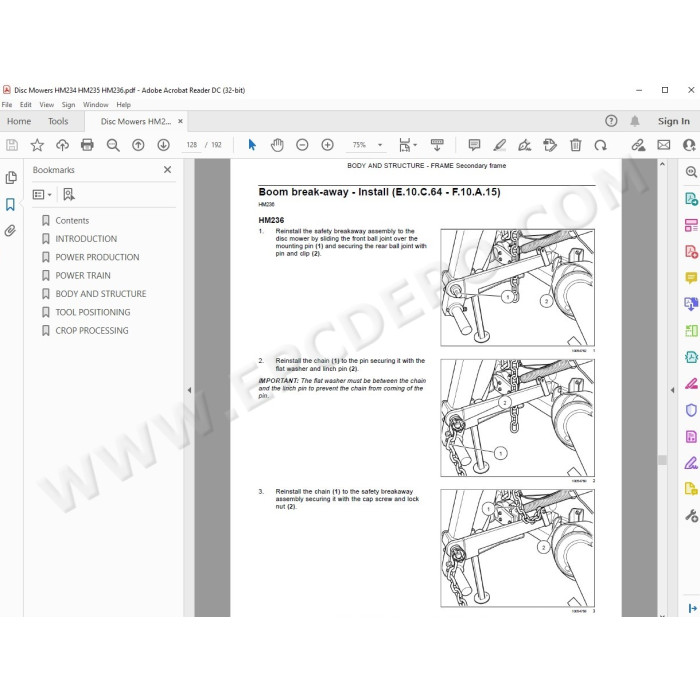The image size is (700, 700).
Task: Find current bookmark icon
Action: coord(69,194)
